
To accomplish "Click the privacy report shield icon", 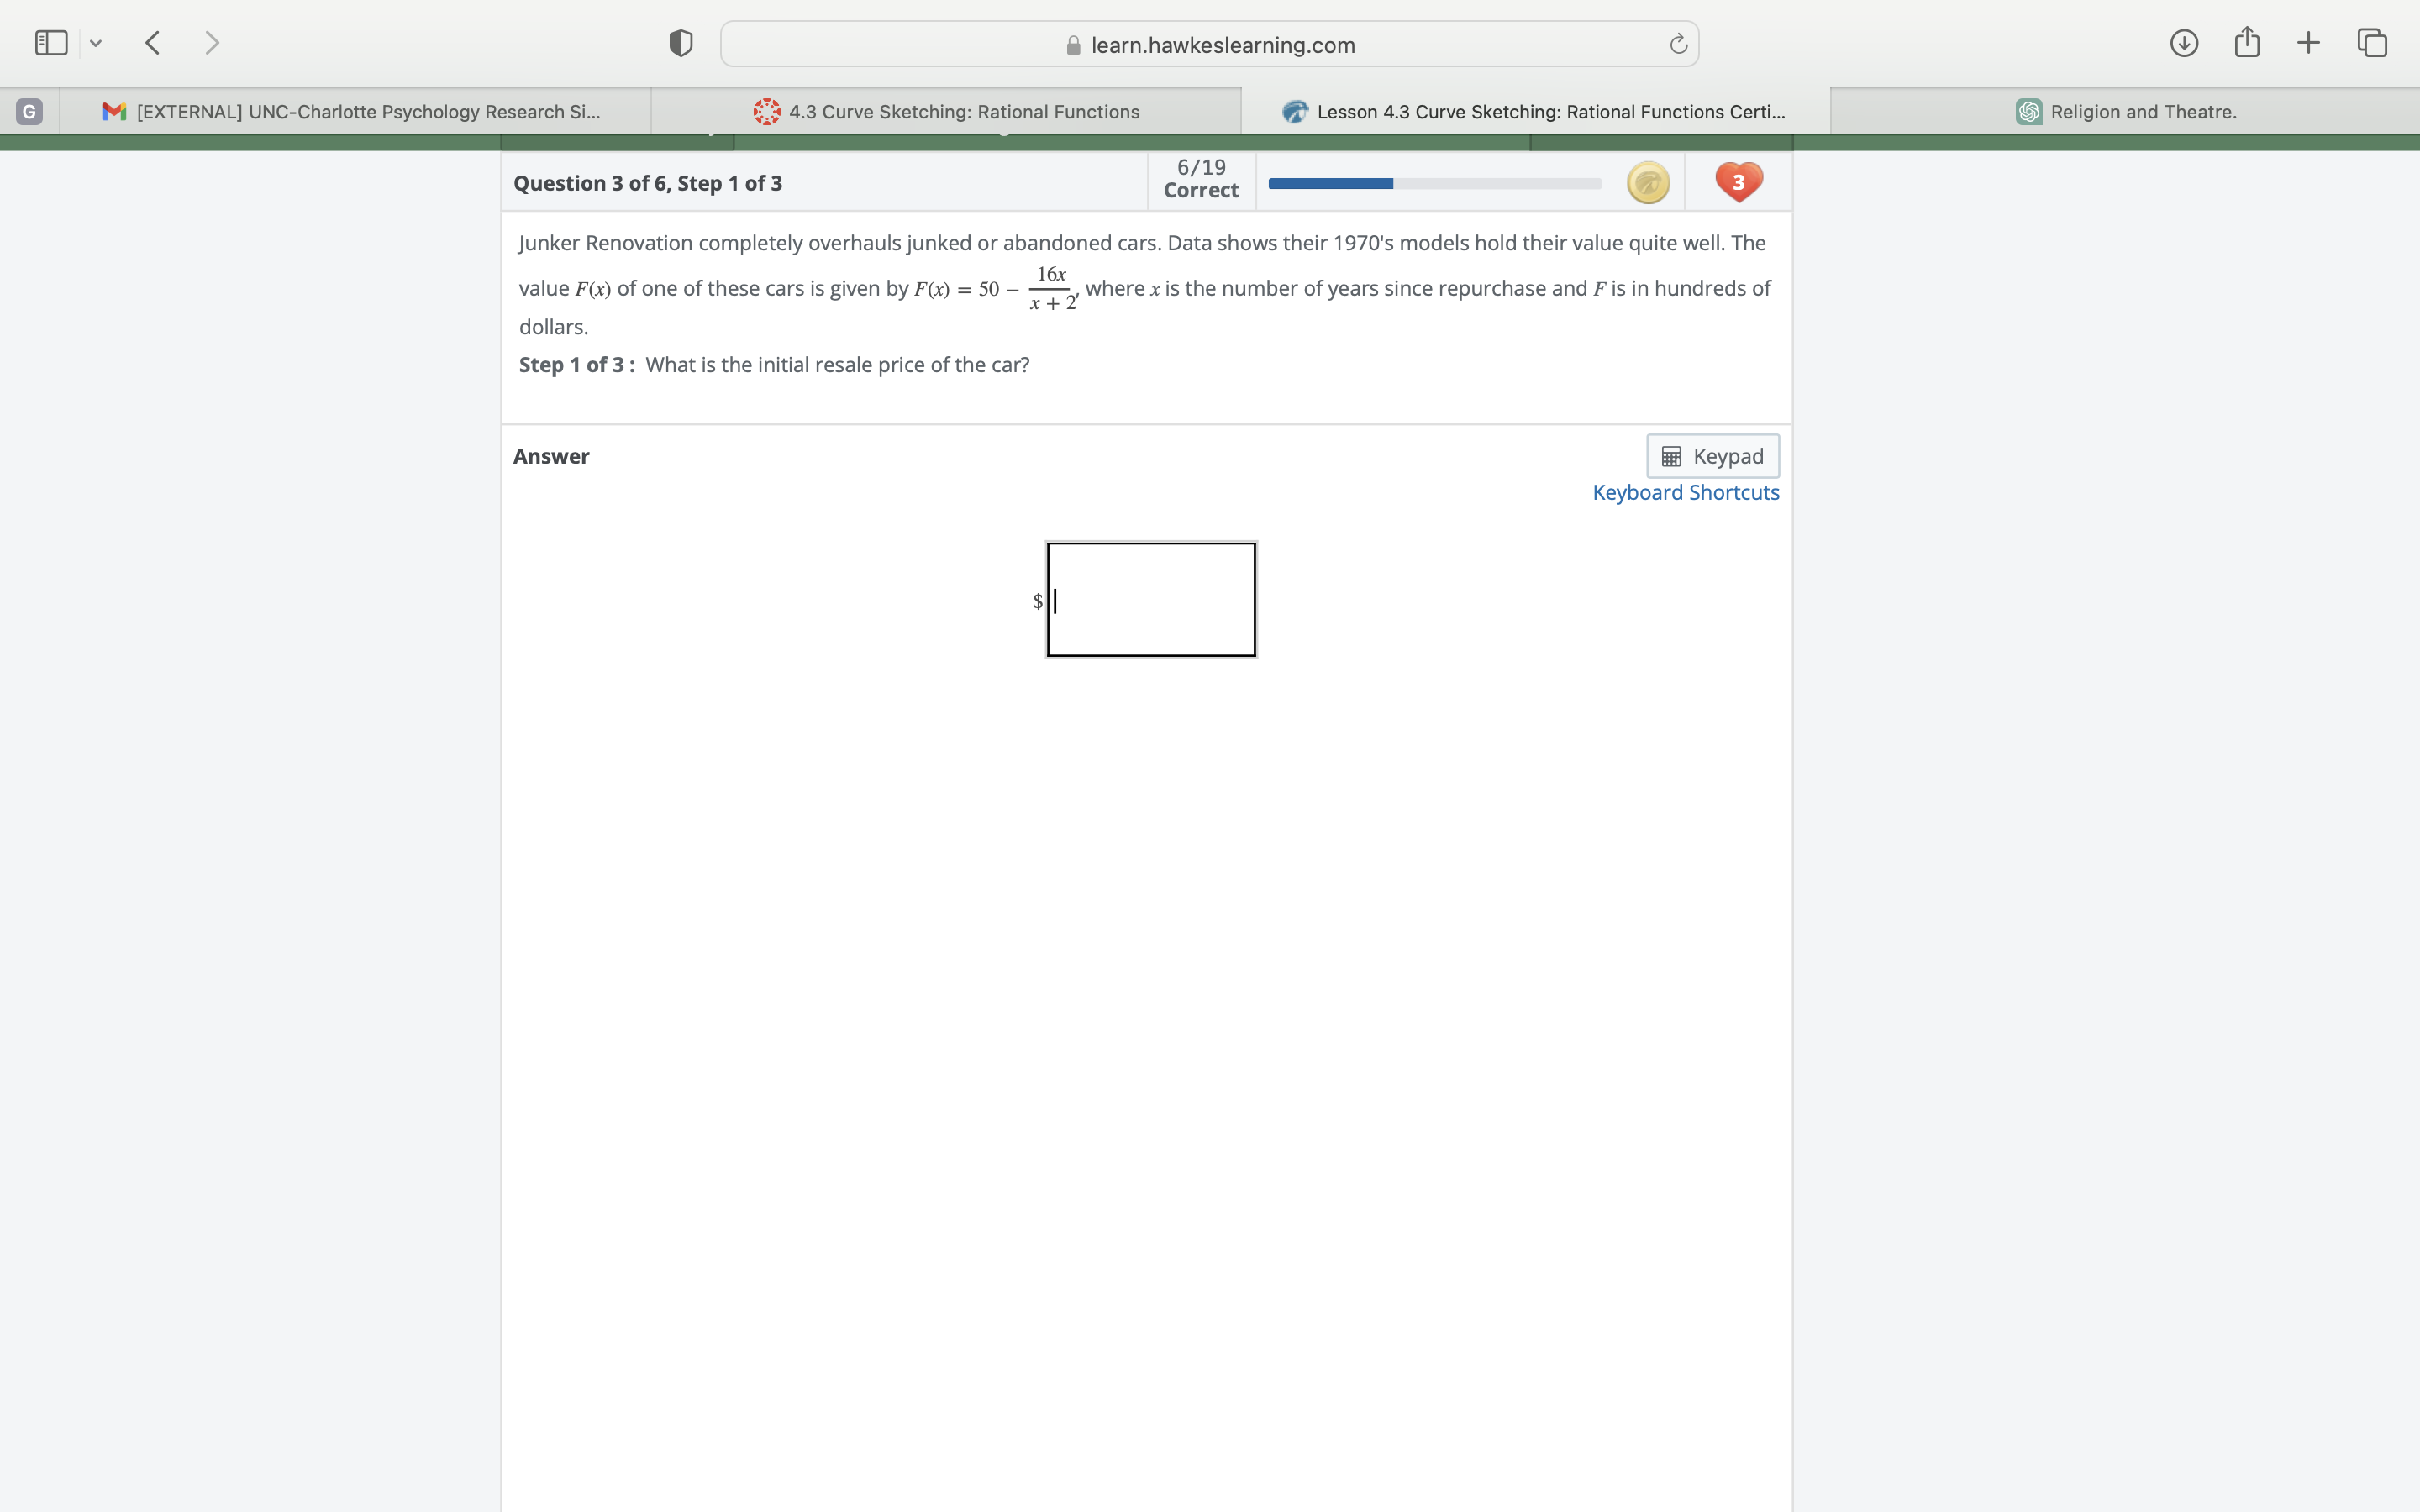I will tap(678, 43).
